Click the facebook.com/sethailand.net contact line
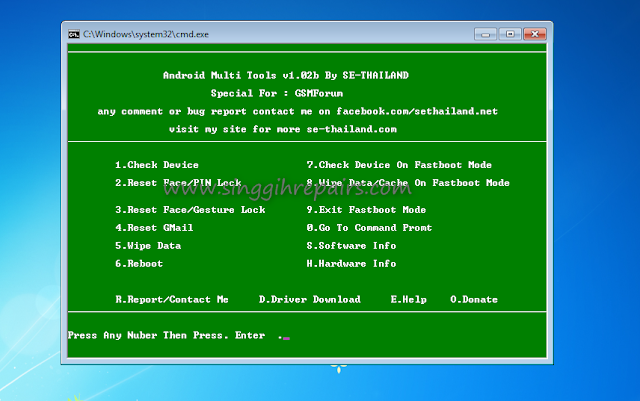The width and height of the screenshot is (640, 401). (298, 111)
